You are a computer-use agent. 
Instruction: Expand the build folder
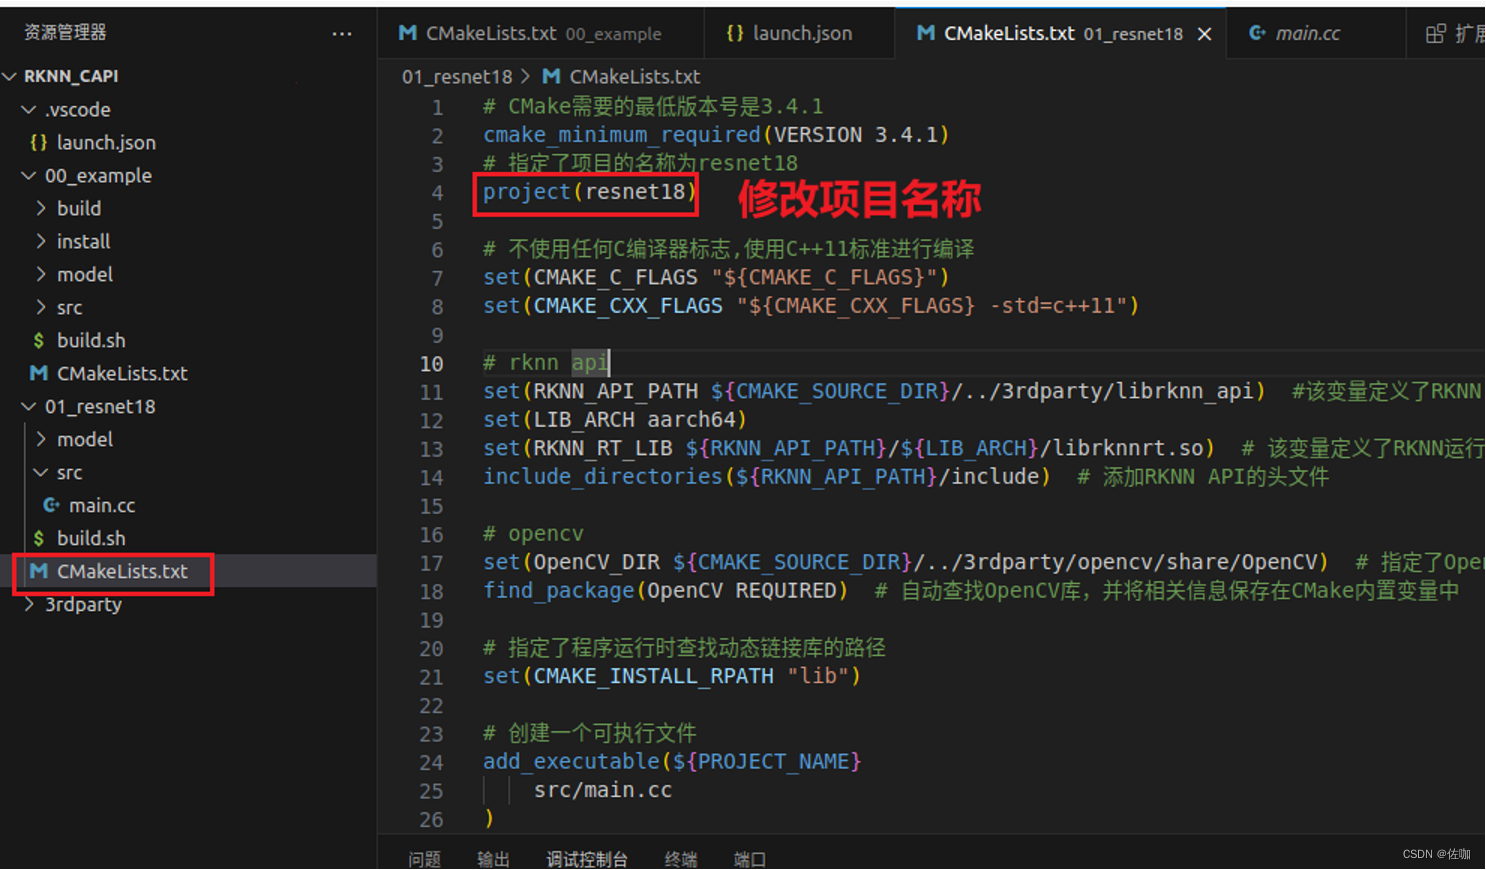point(41,209)
